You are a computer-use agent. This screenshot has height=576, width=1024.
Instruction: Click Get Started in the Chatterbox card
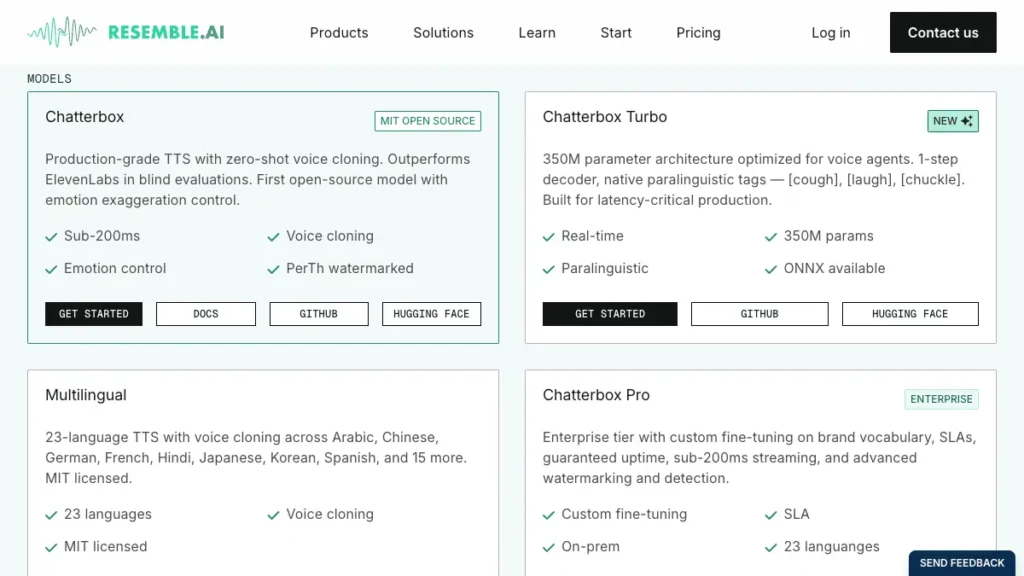93,314
